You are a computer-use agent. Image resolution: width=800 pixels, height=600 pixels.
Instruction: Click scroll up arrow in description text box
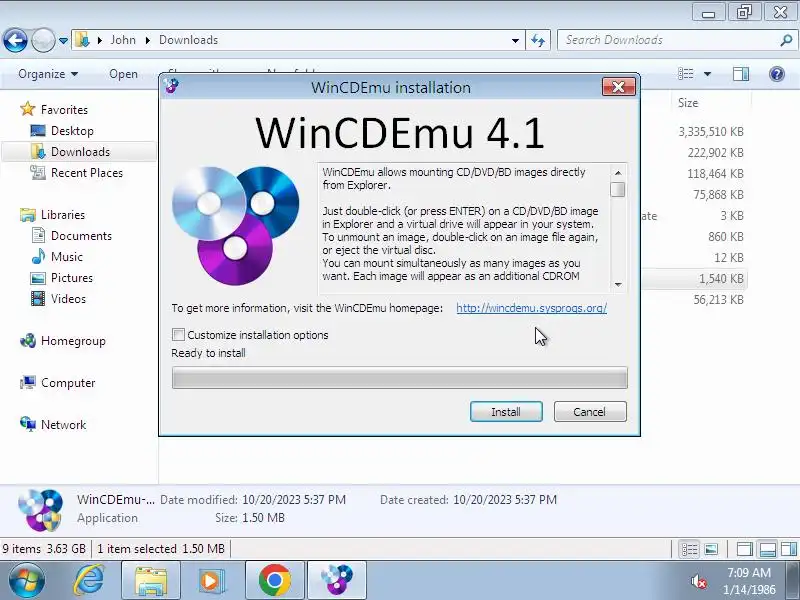(x=618, y=173)
